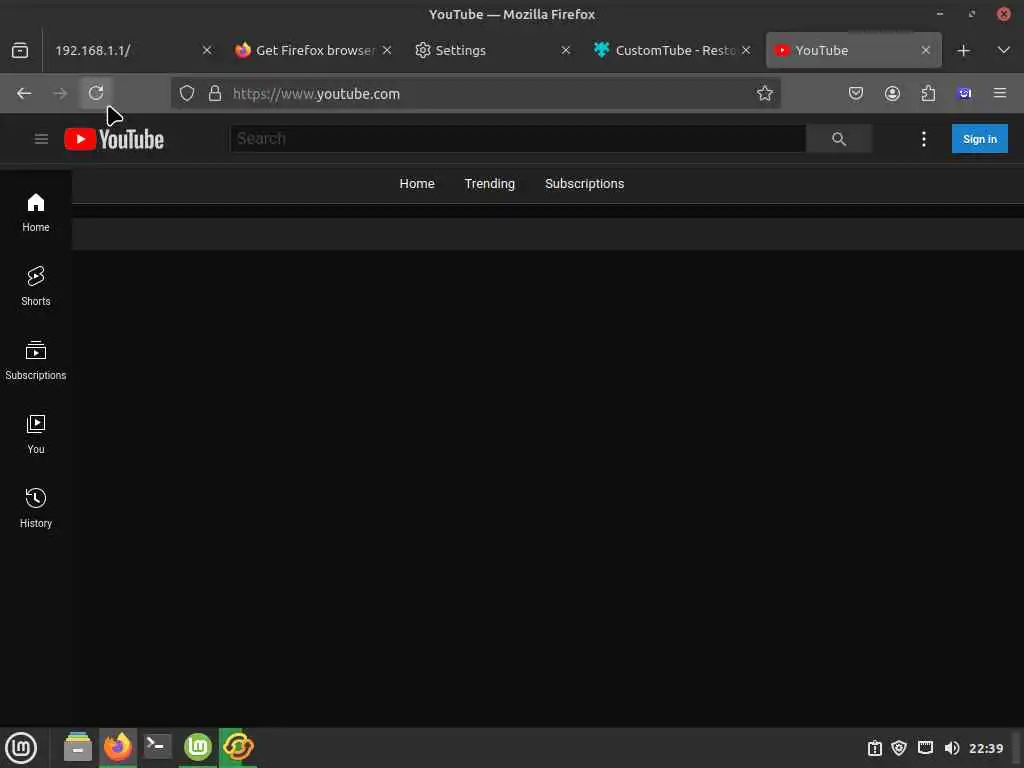
Task: Open the Pocket save icon
Action: click(x=856, y=93)
